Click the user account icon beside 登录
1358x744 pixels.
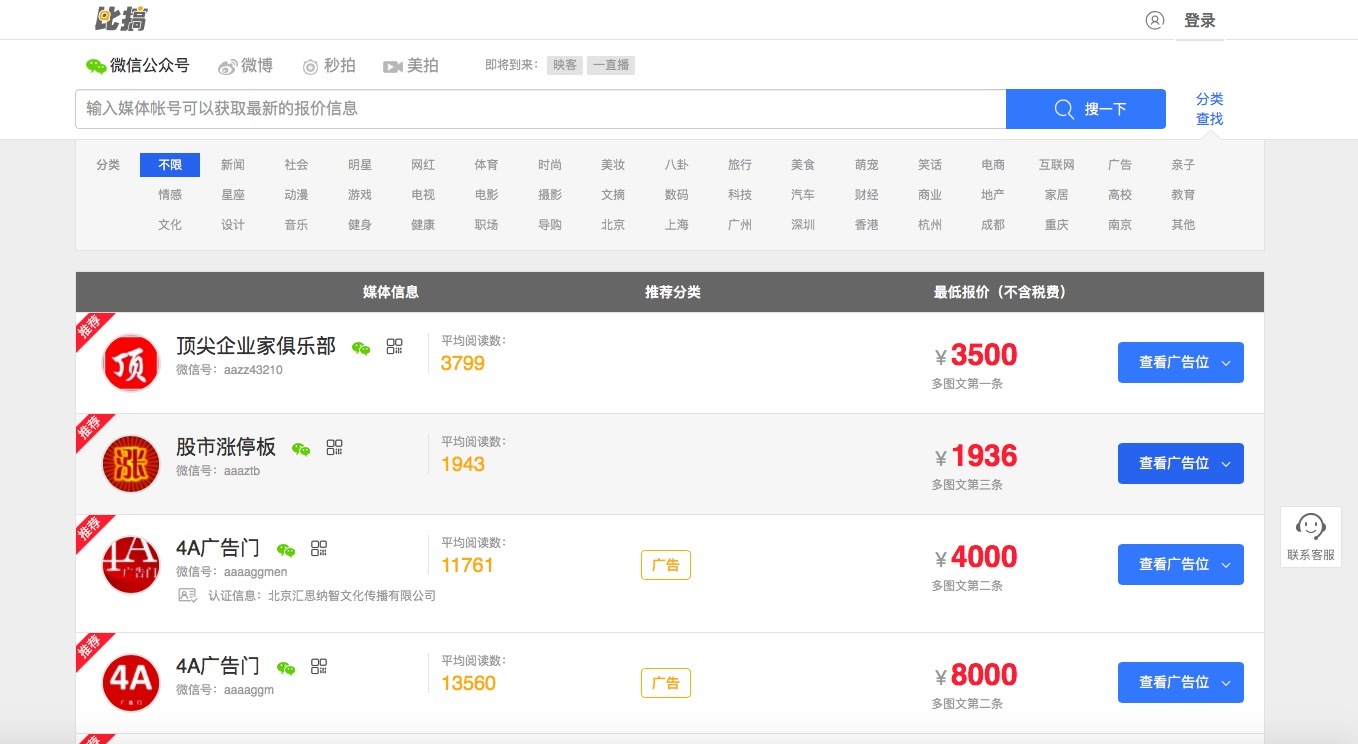pos(1155,20)
